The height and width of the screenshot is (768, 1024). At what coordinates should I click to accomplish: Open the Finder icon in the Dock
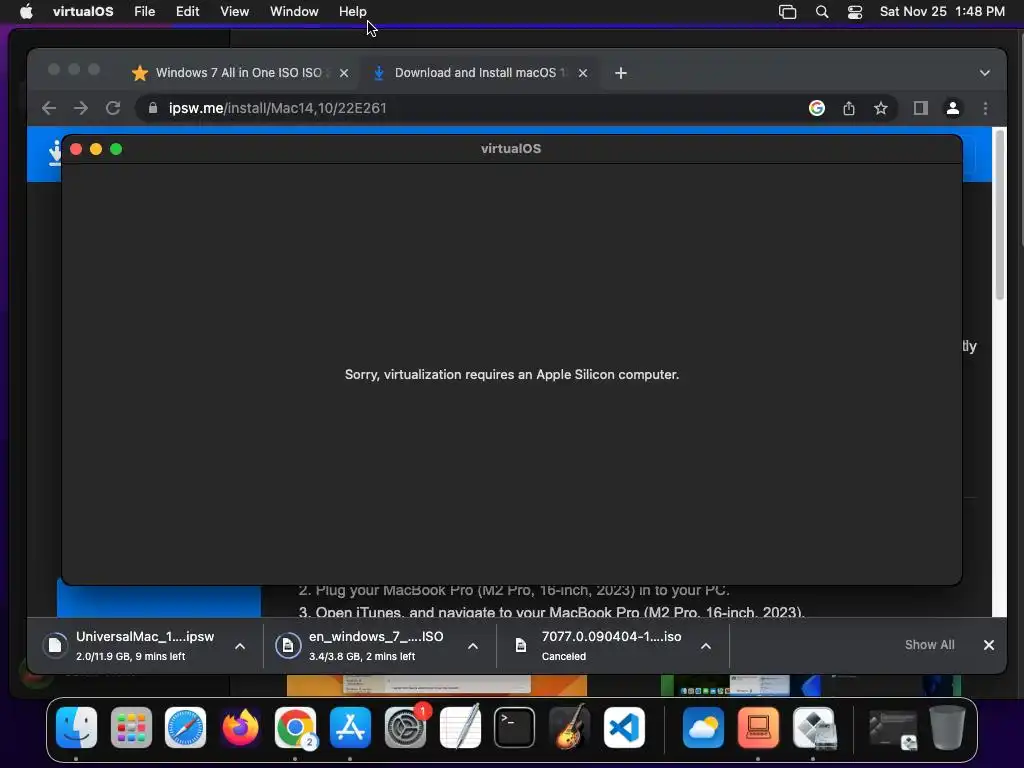point(76,728)
